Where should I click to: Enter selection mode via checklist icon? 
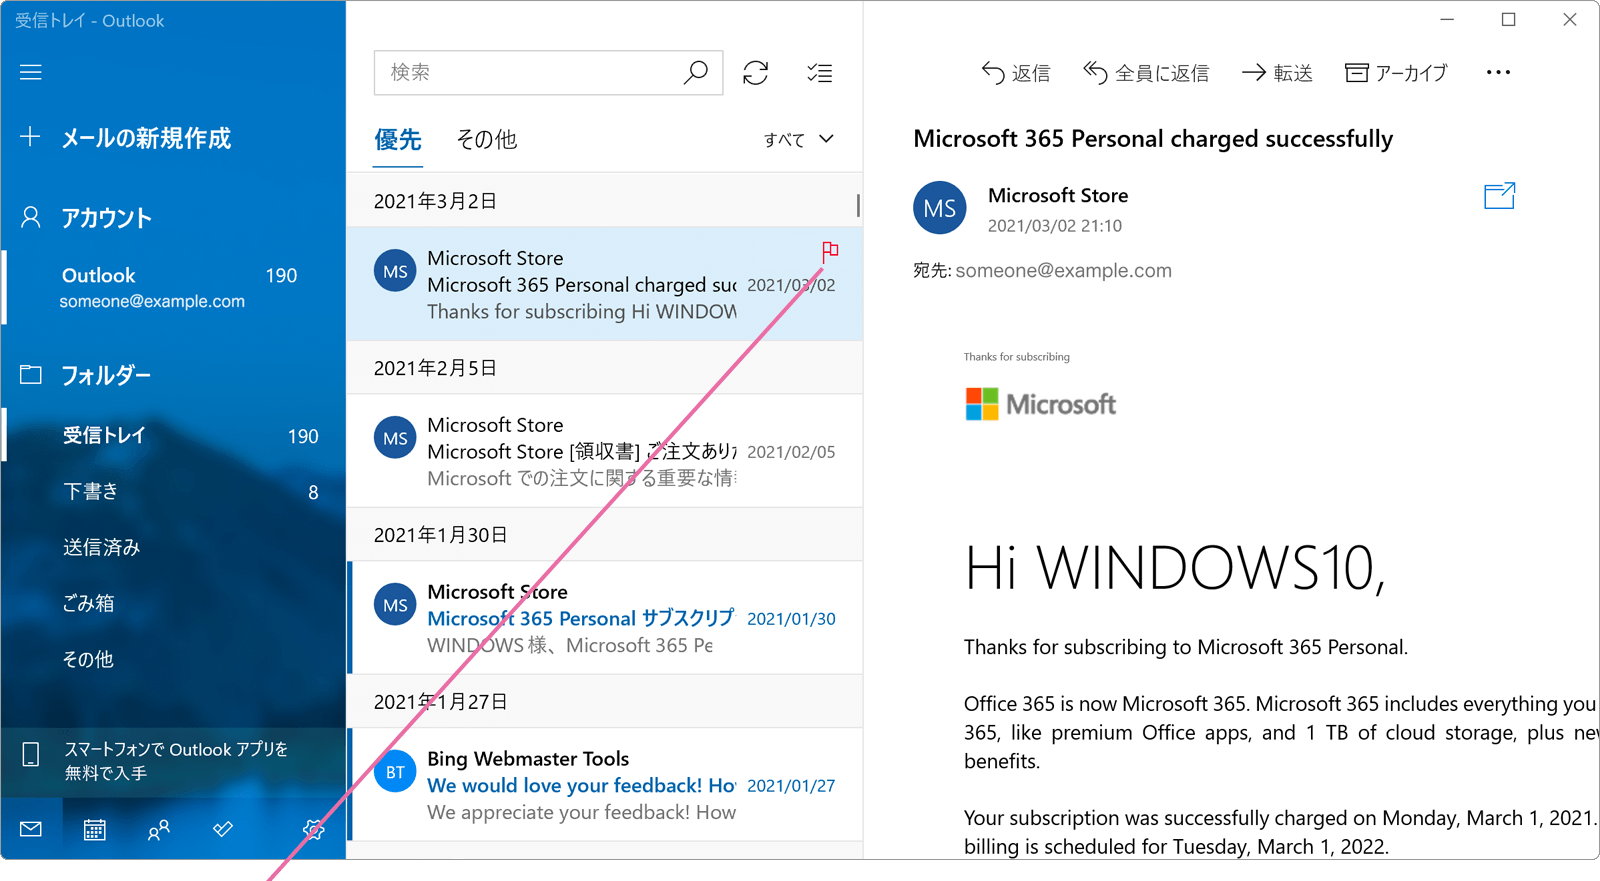click(820, 72)
